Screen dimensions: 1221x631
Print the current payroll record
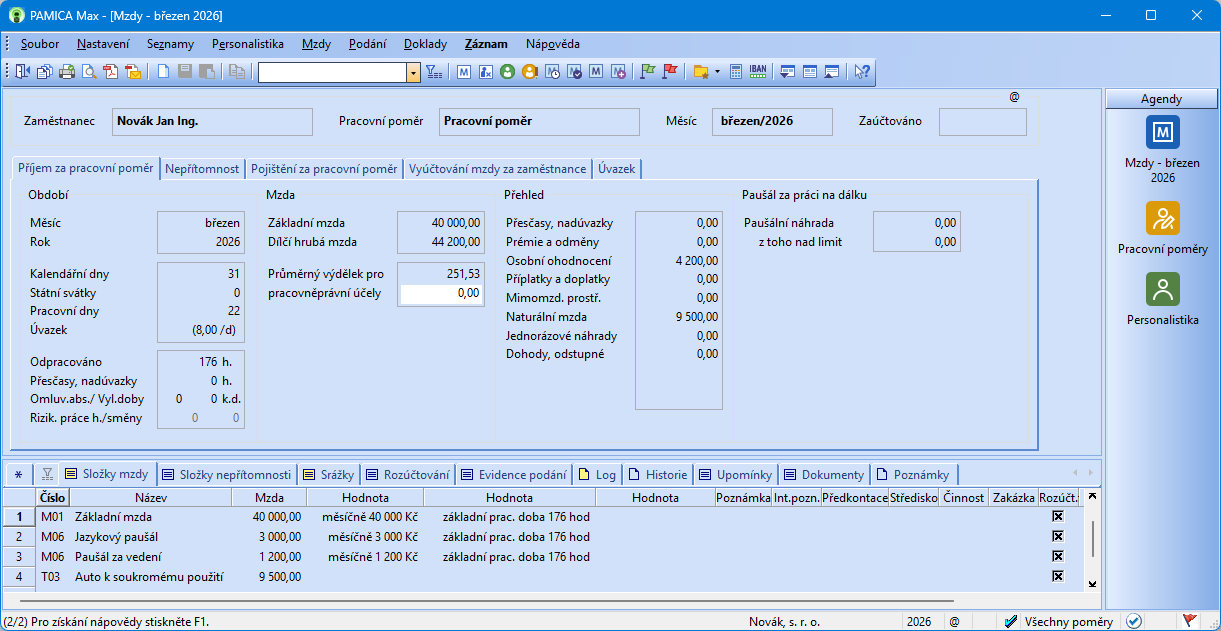coord(66,71)
